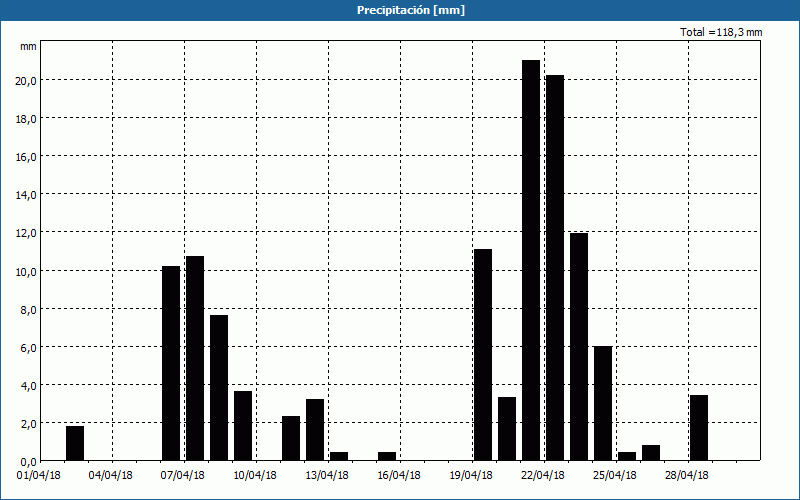The height and width of the screenshot is (500, 800).
Task: Select the 11 mm bar at the 19/04/18 gridline
Action: point(483,355)
